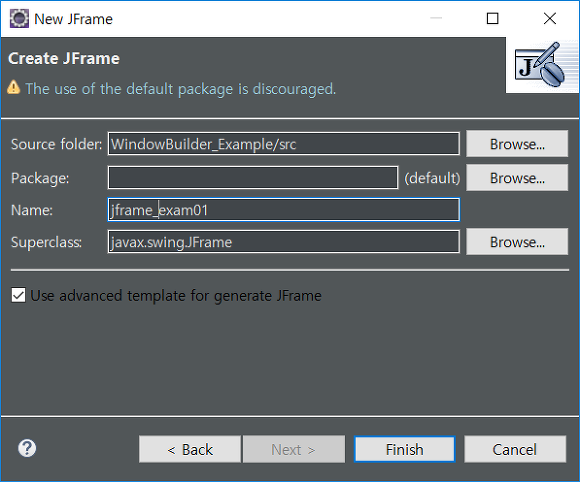The width and height of the screenshot is (580, 482).
Task: Focus the Source folder text field
Action: point(284,144)
